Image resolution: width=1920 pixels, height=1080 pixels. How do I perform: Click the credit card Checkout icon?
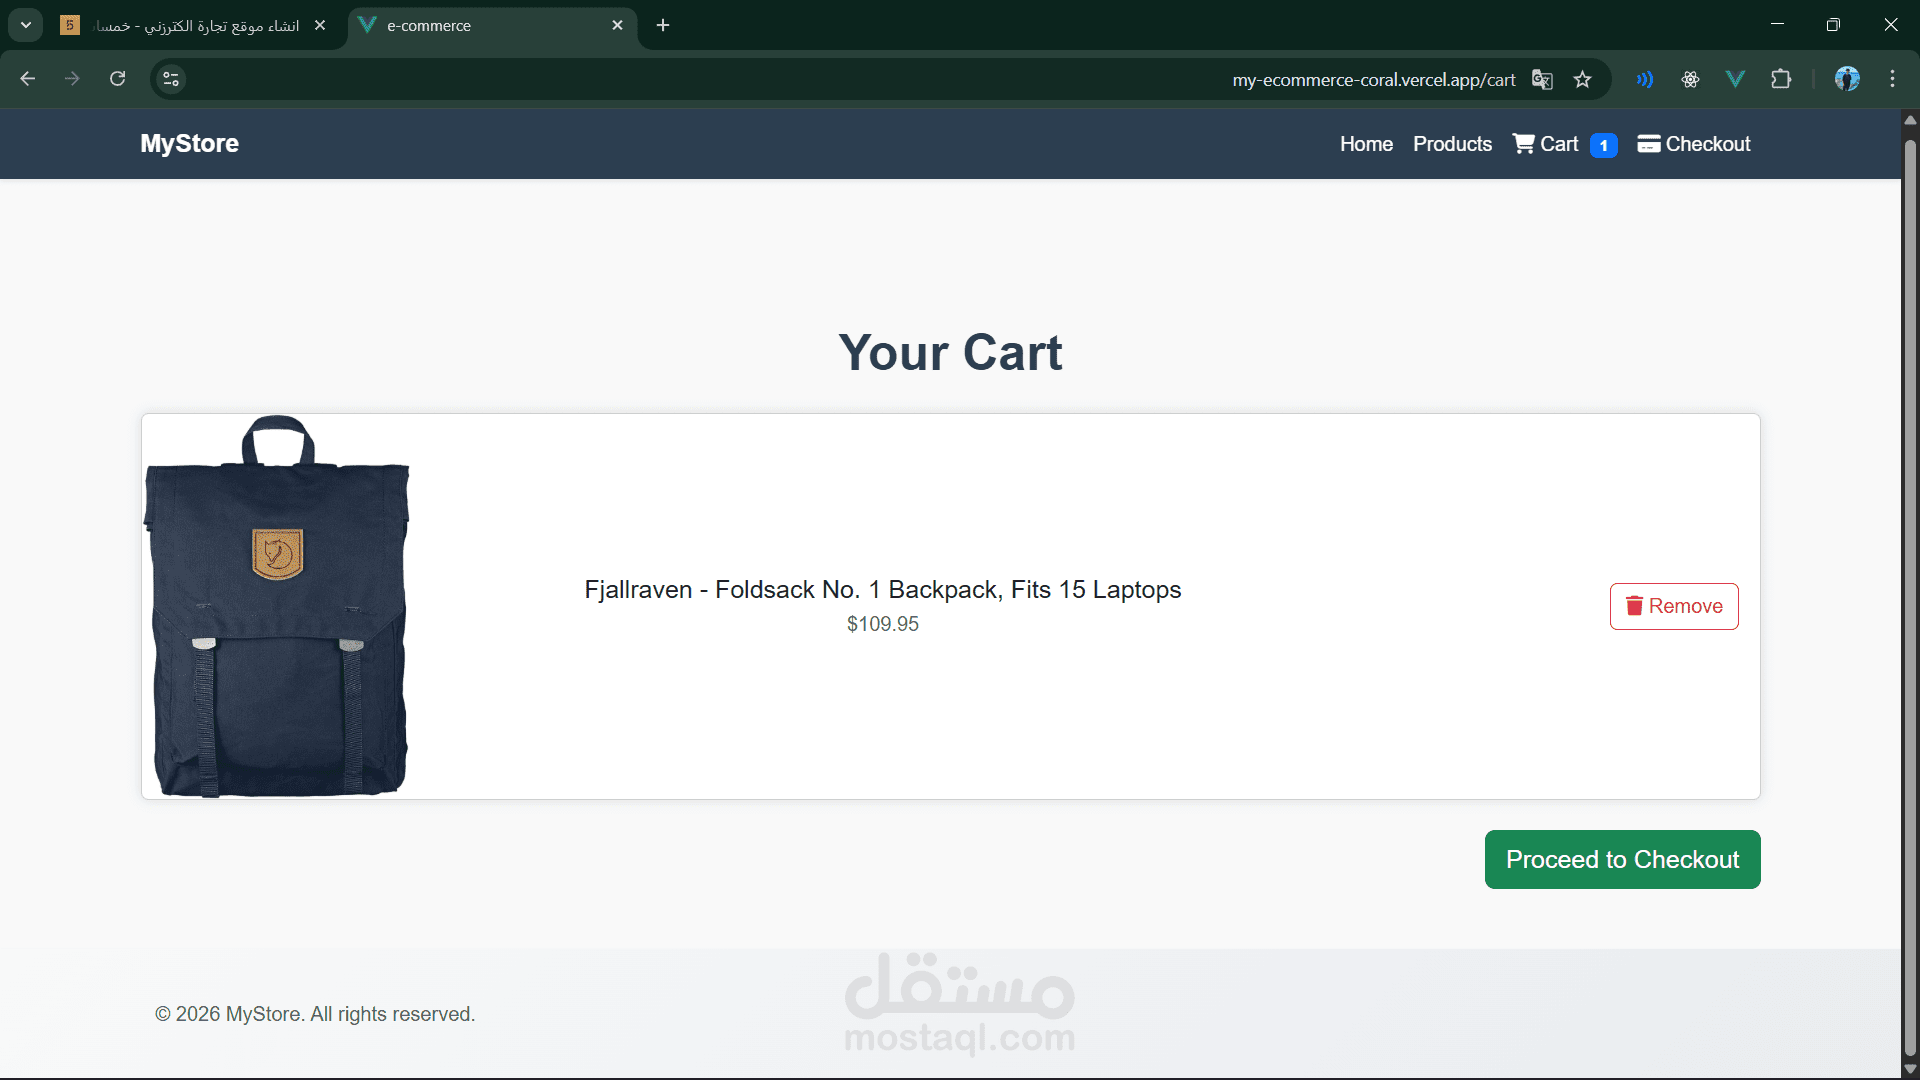1648,144
